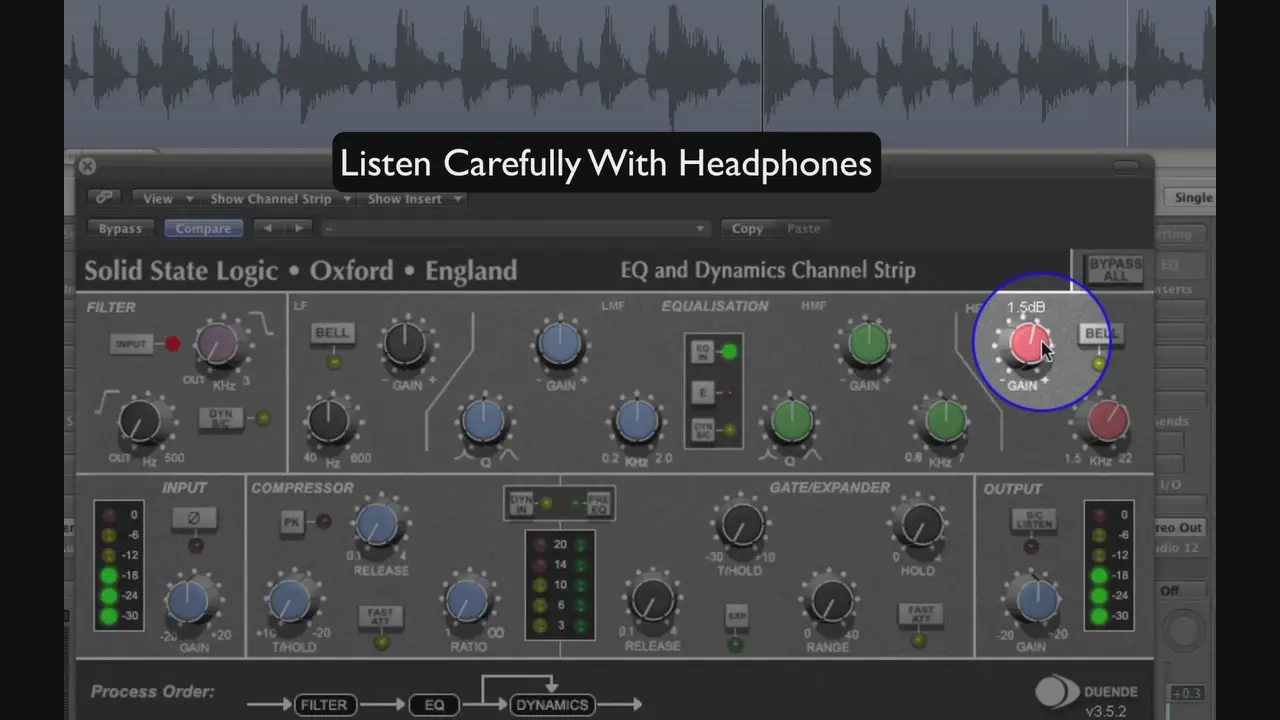Image resolution: width=1280 pixels, height=720 pixels.
Task: Toggle the plugin Bypass button
Action: point(120,228)
